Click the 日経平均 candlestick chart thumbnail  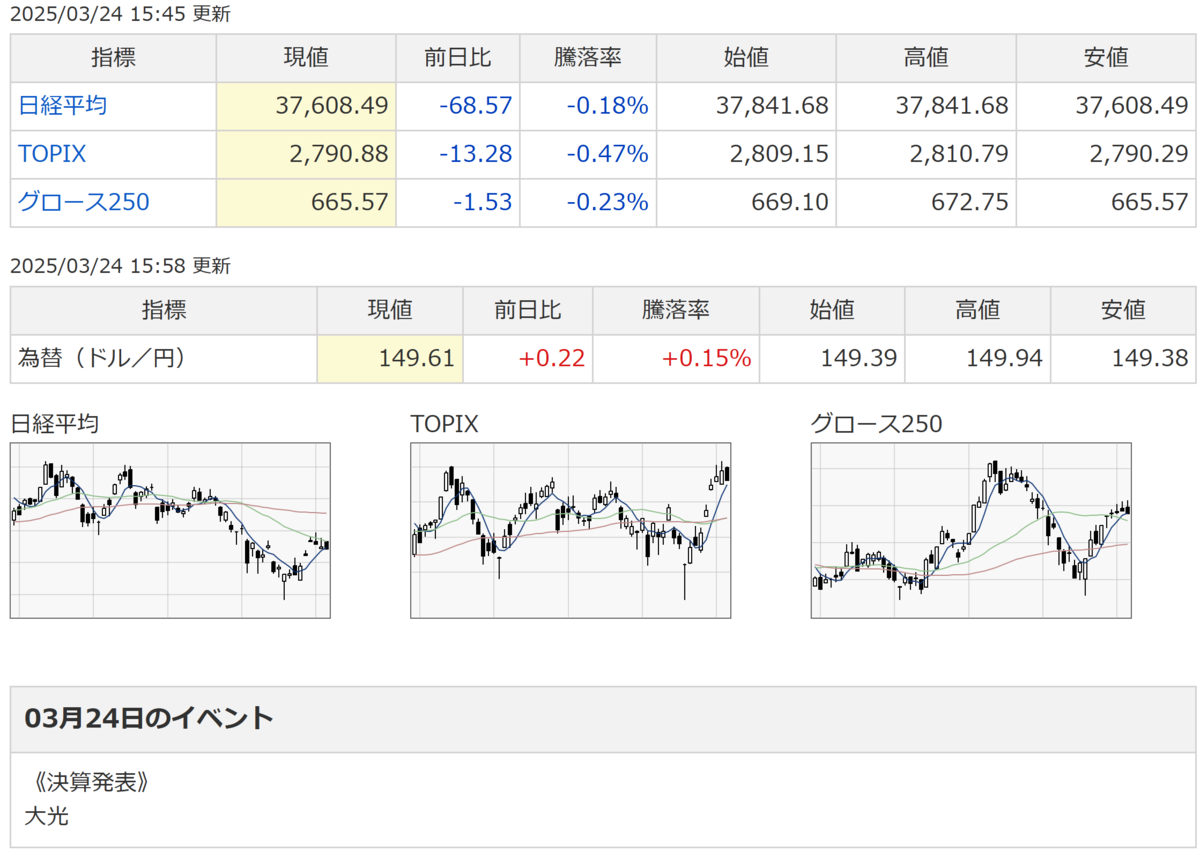coord(170,530)
